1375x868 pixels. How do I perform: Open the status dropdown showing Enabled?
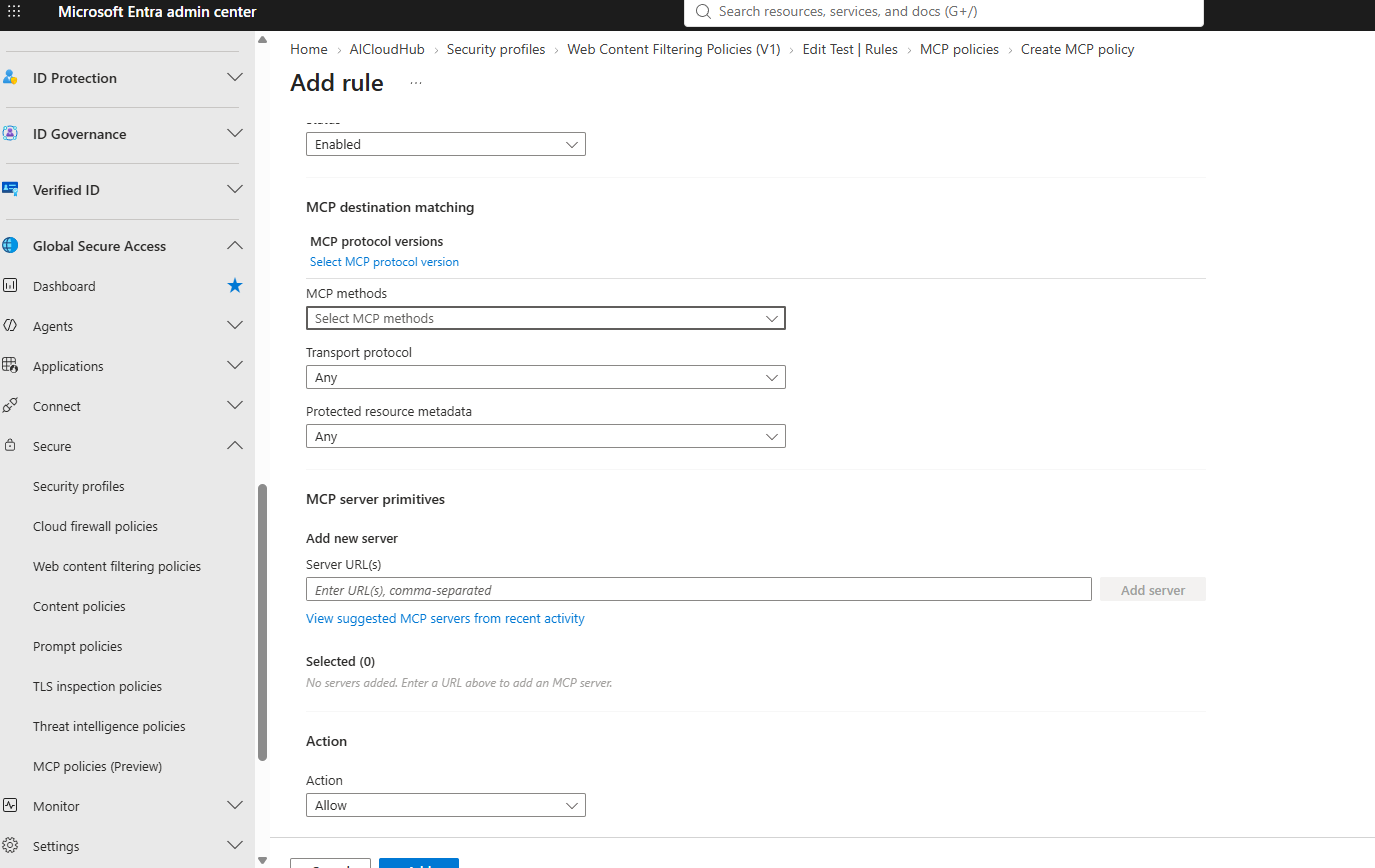pos(446,144)
